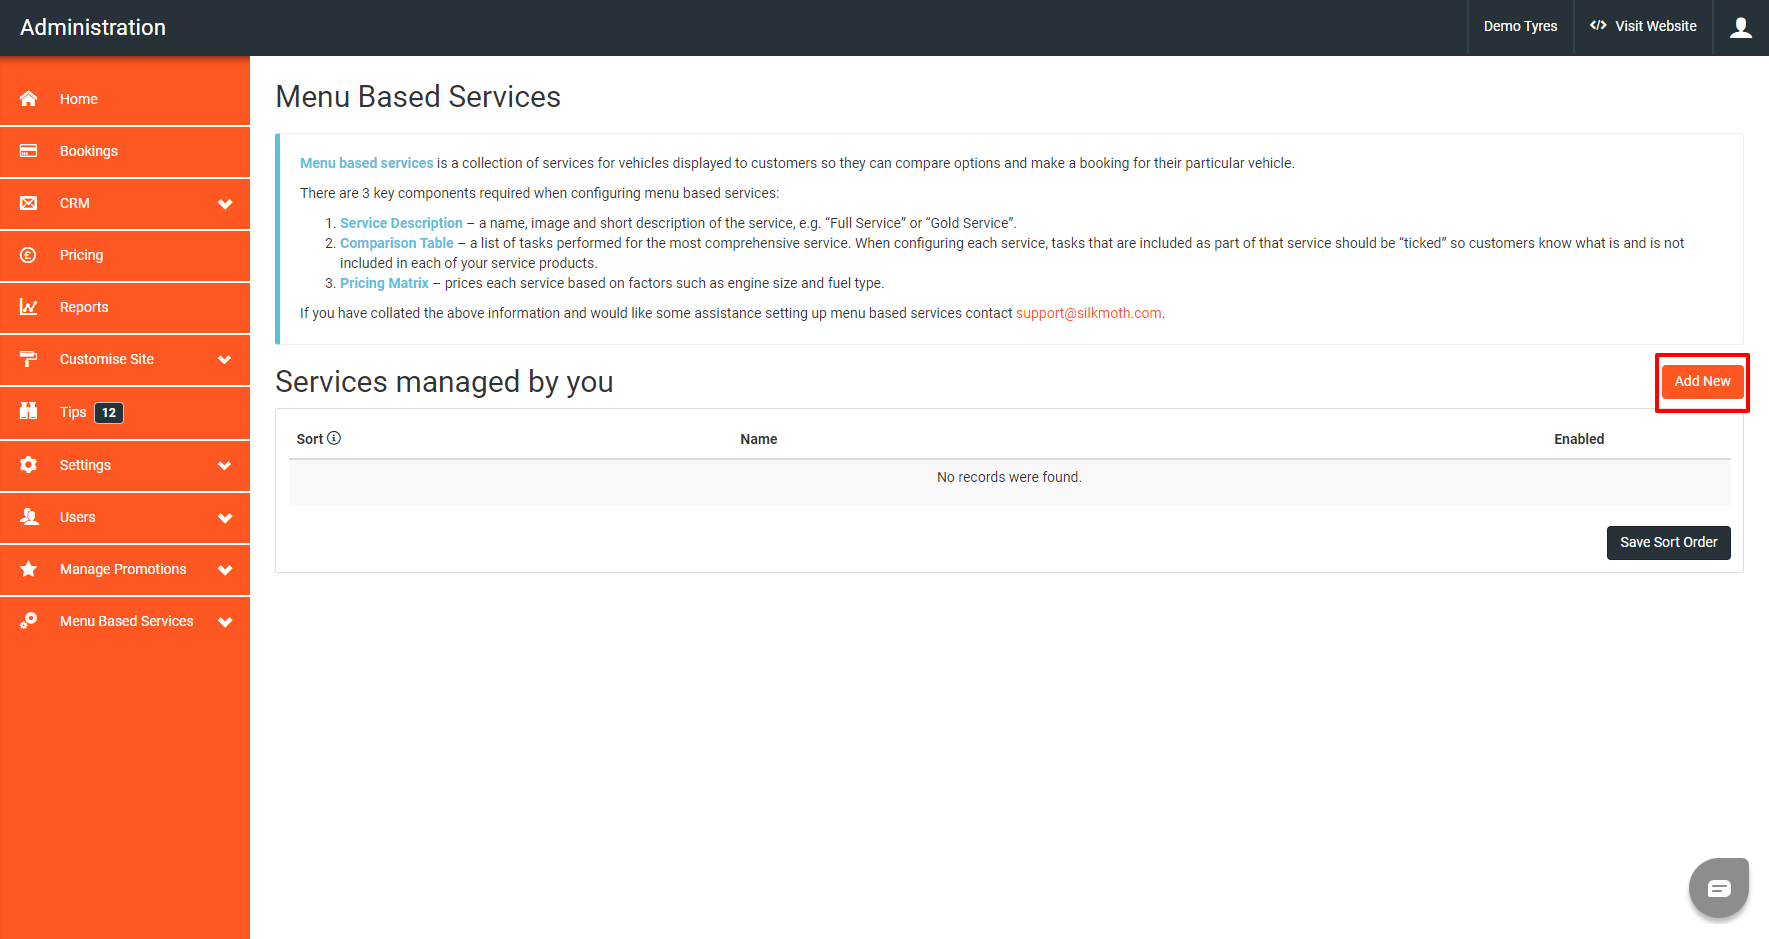This screenshot has width=1769, height=939.
Task: Click the Menu Based Services cogs icon
Action: coord(28,621)
